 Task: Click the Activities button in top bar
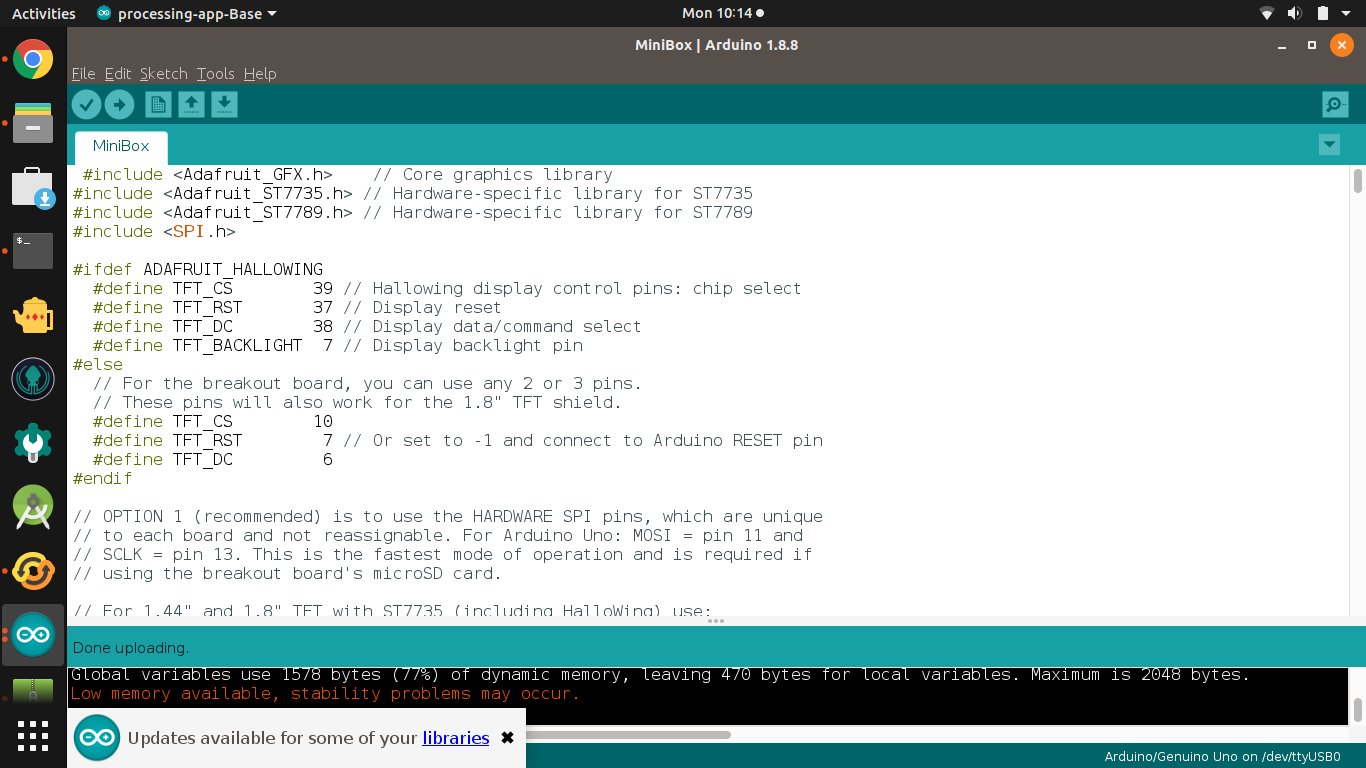click(44, 13)
